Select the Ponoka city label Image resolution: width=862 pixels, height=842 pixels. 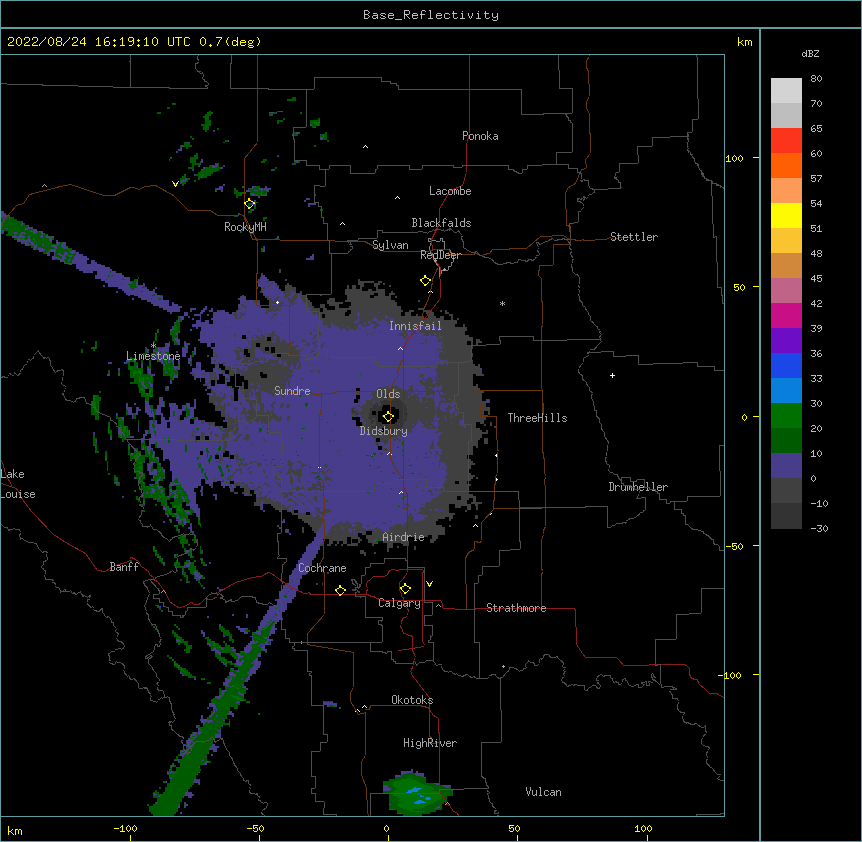click(480, 136)
